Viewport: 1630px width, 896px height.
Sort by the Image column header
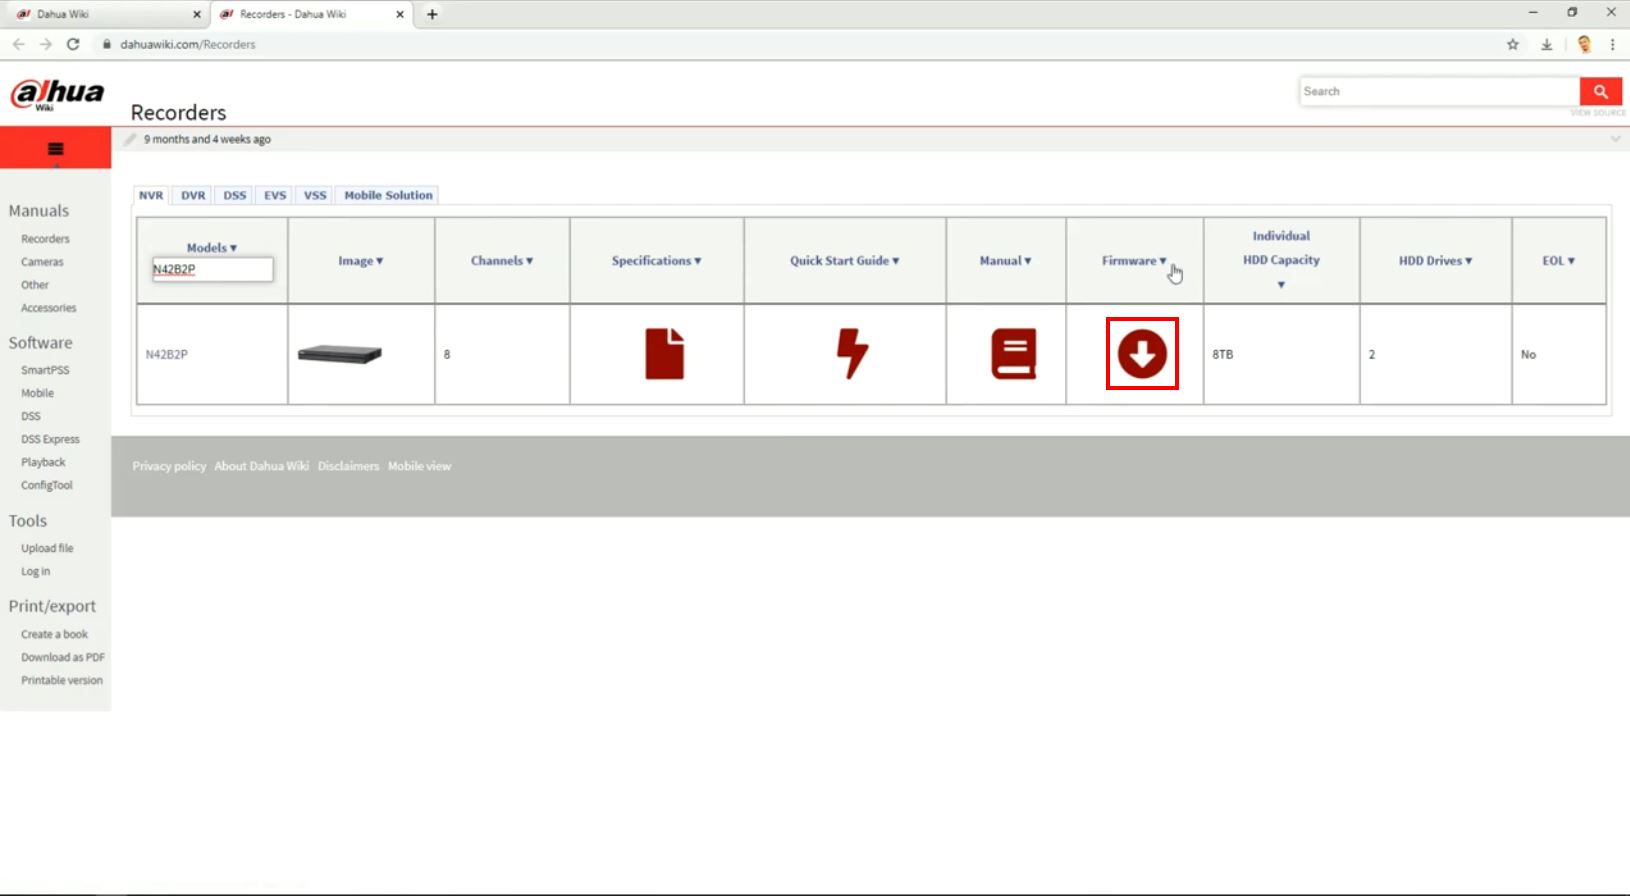pyautogui.click(x=361, y=260)
